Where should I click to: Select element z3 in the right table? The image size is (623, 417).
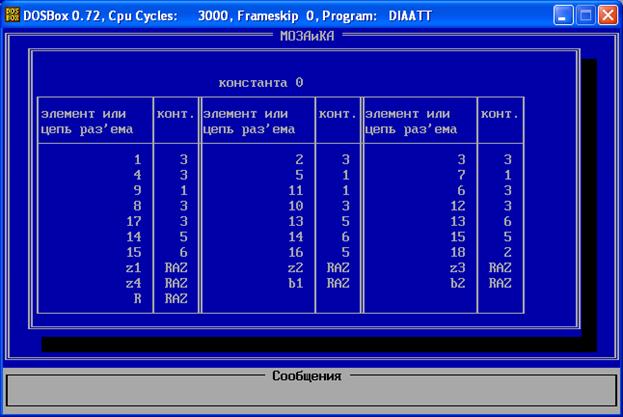[x=458, y=268]
